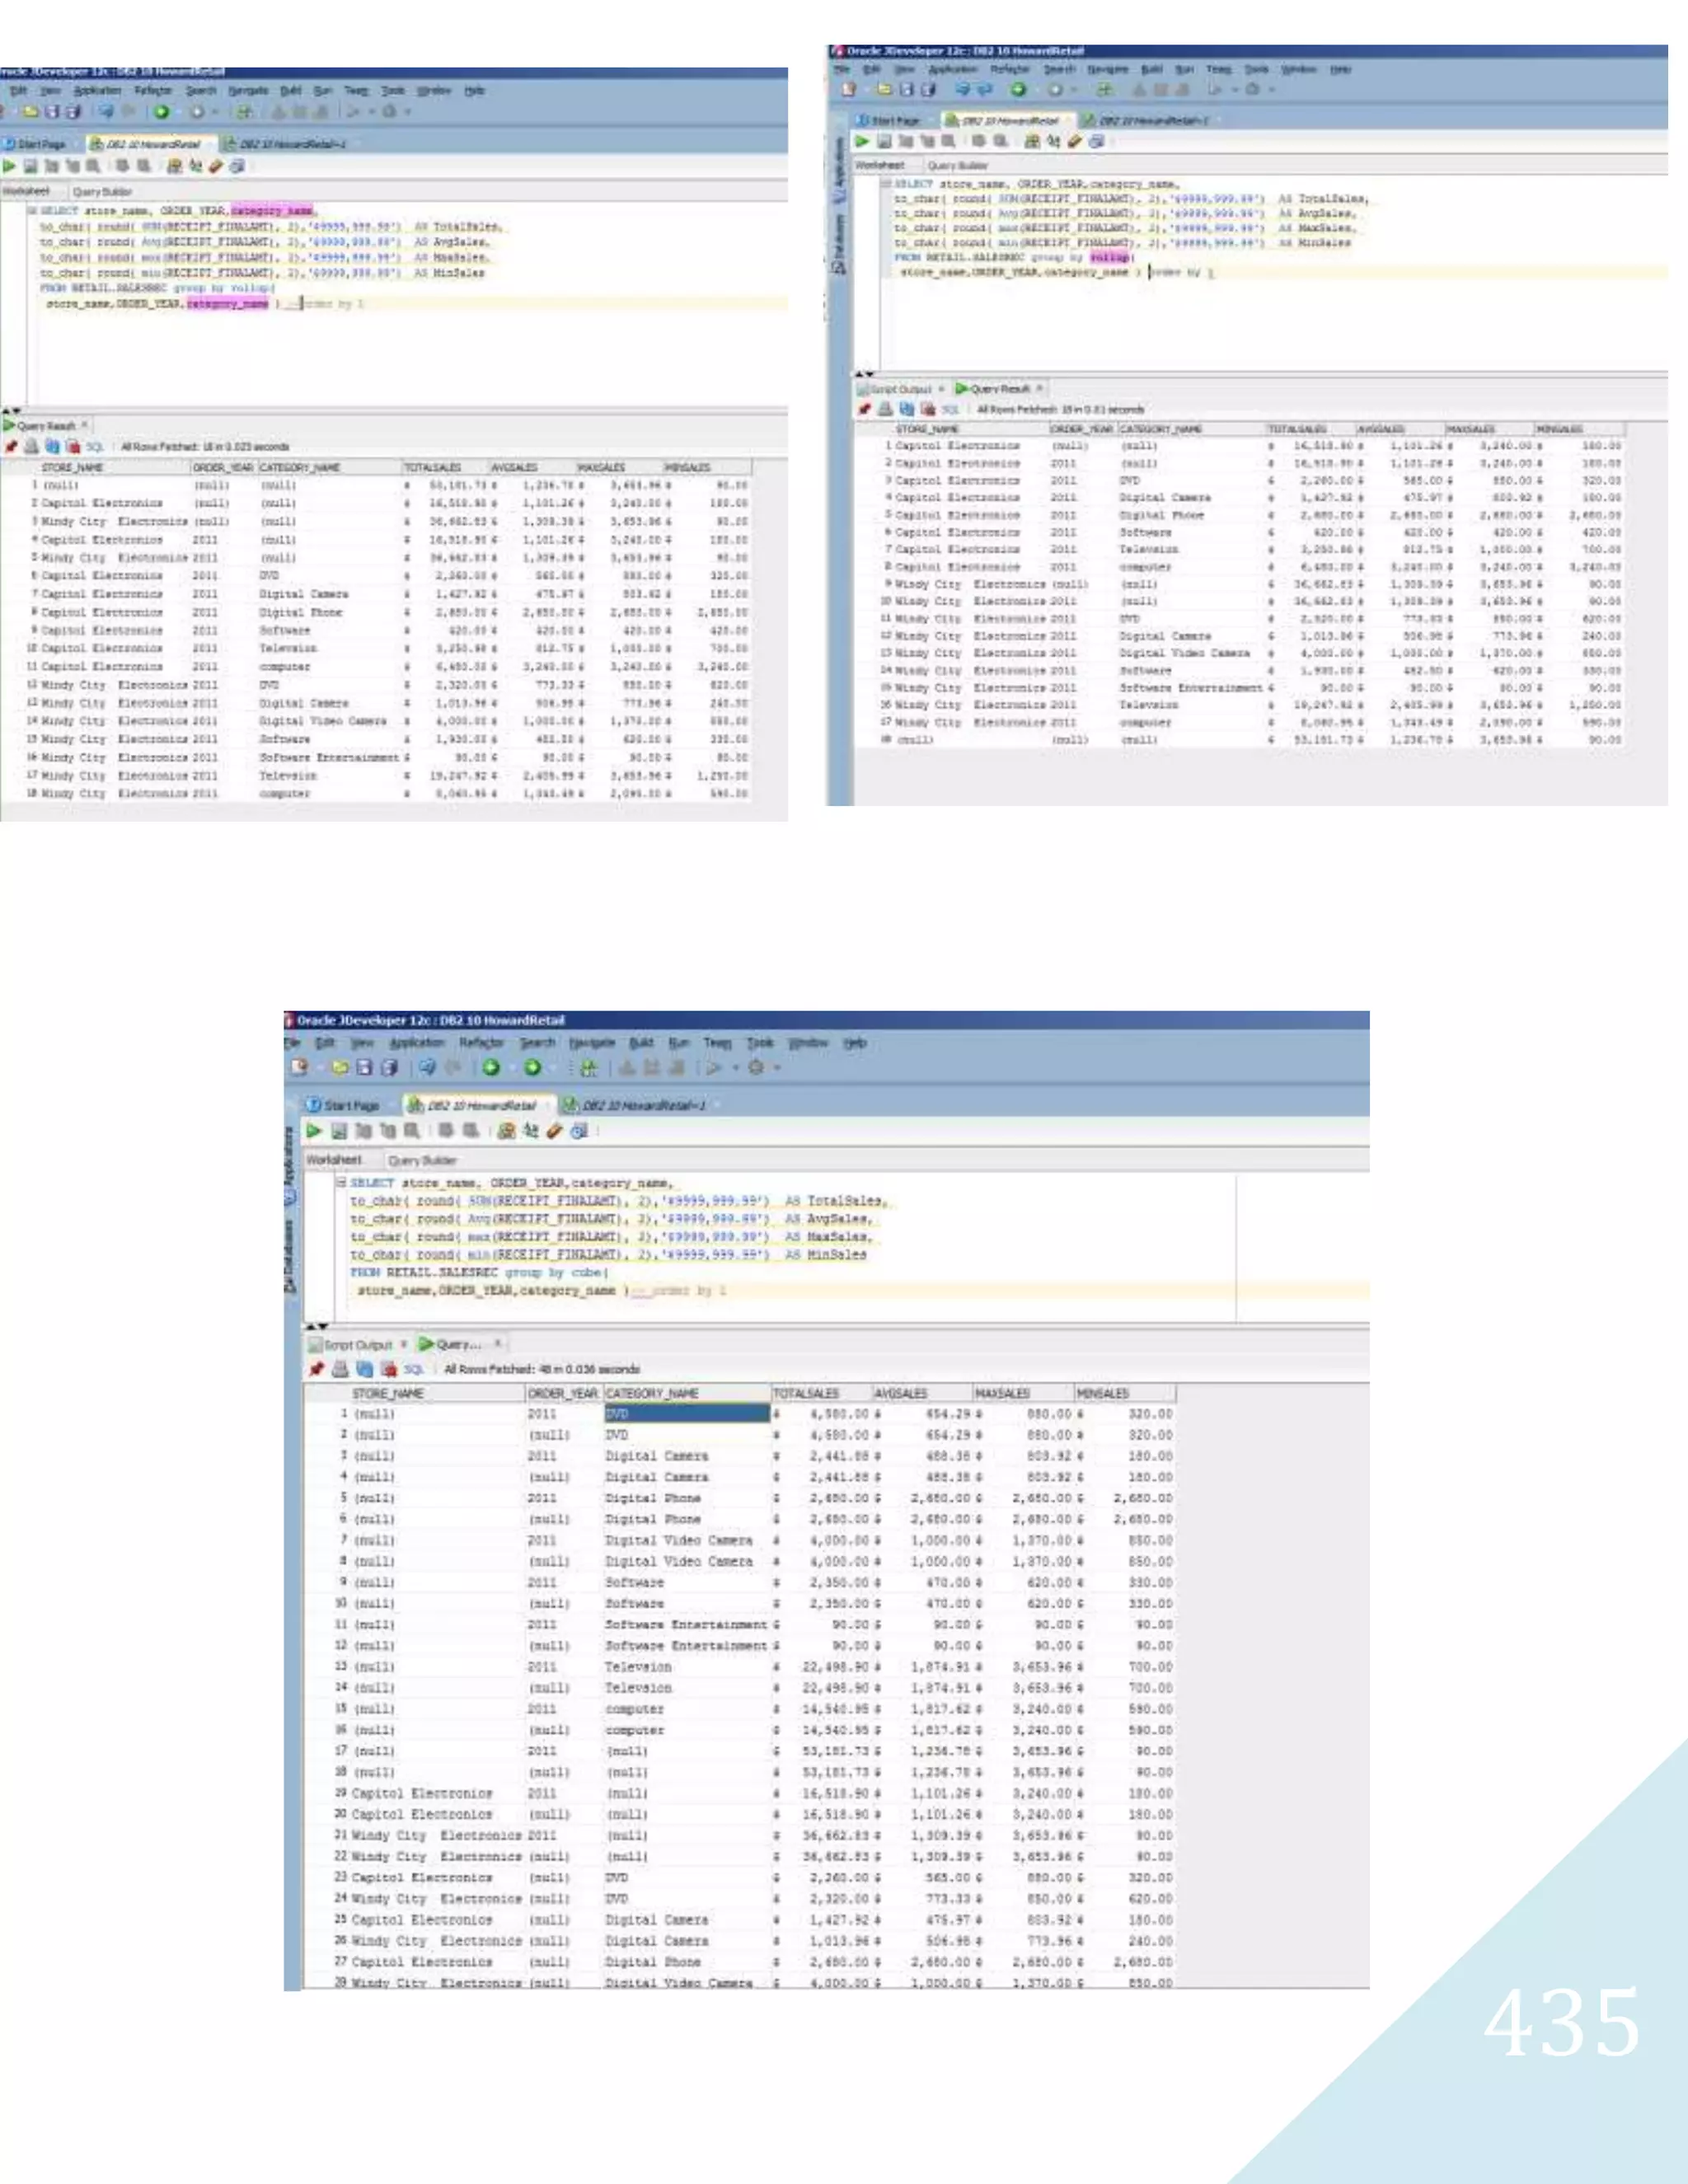Open the Window menu in bottom window
This screenshot has height=2184, width=1688.
point(808,1042)
